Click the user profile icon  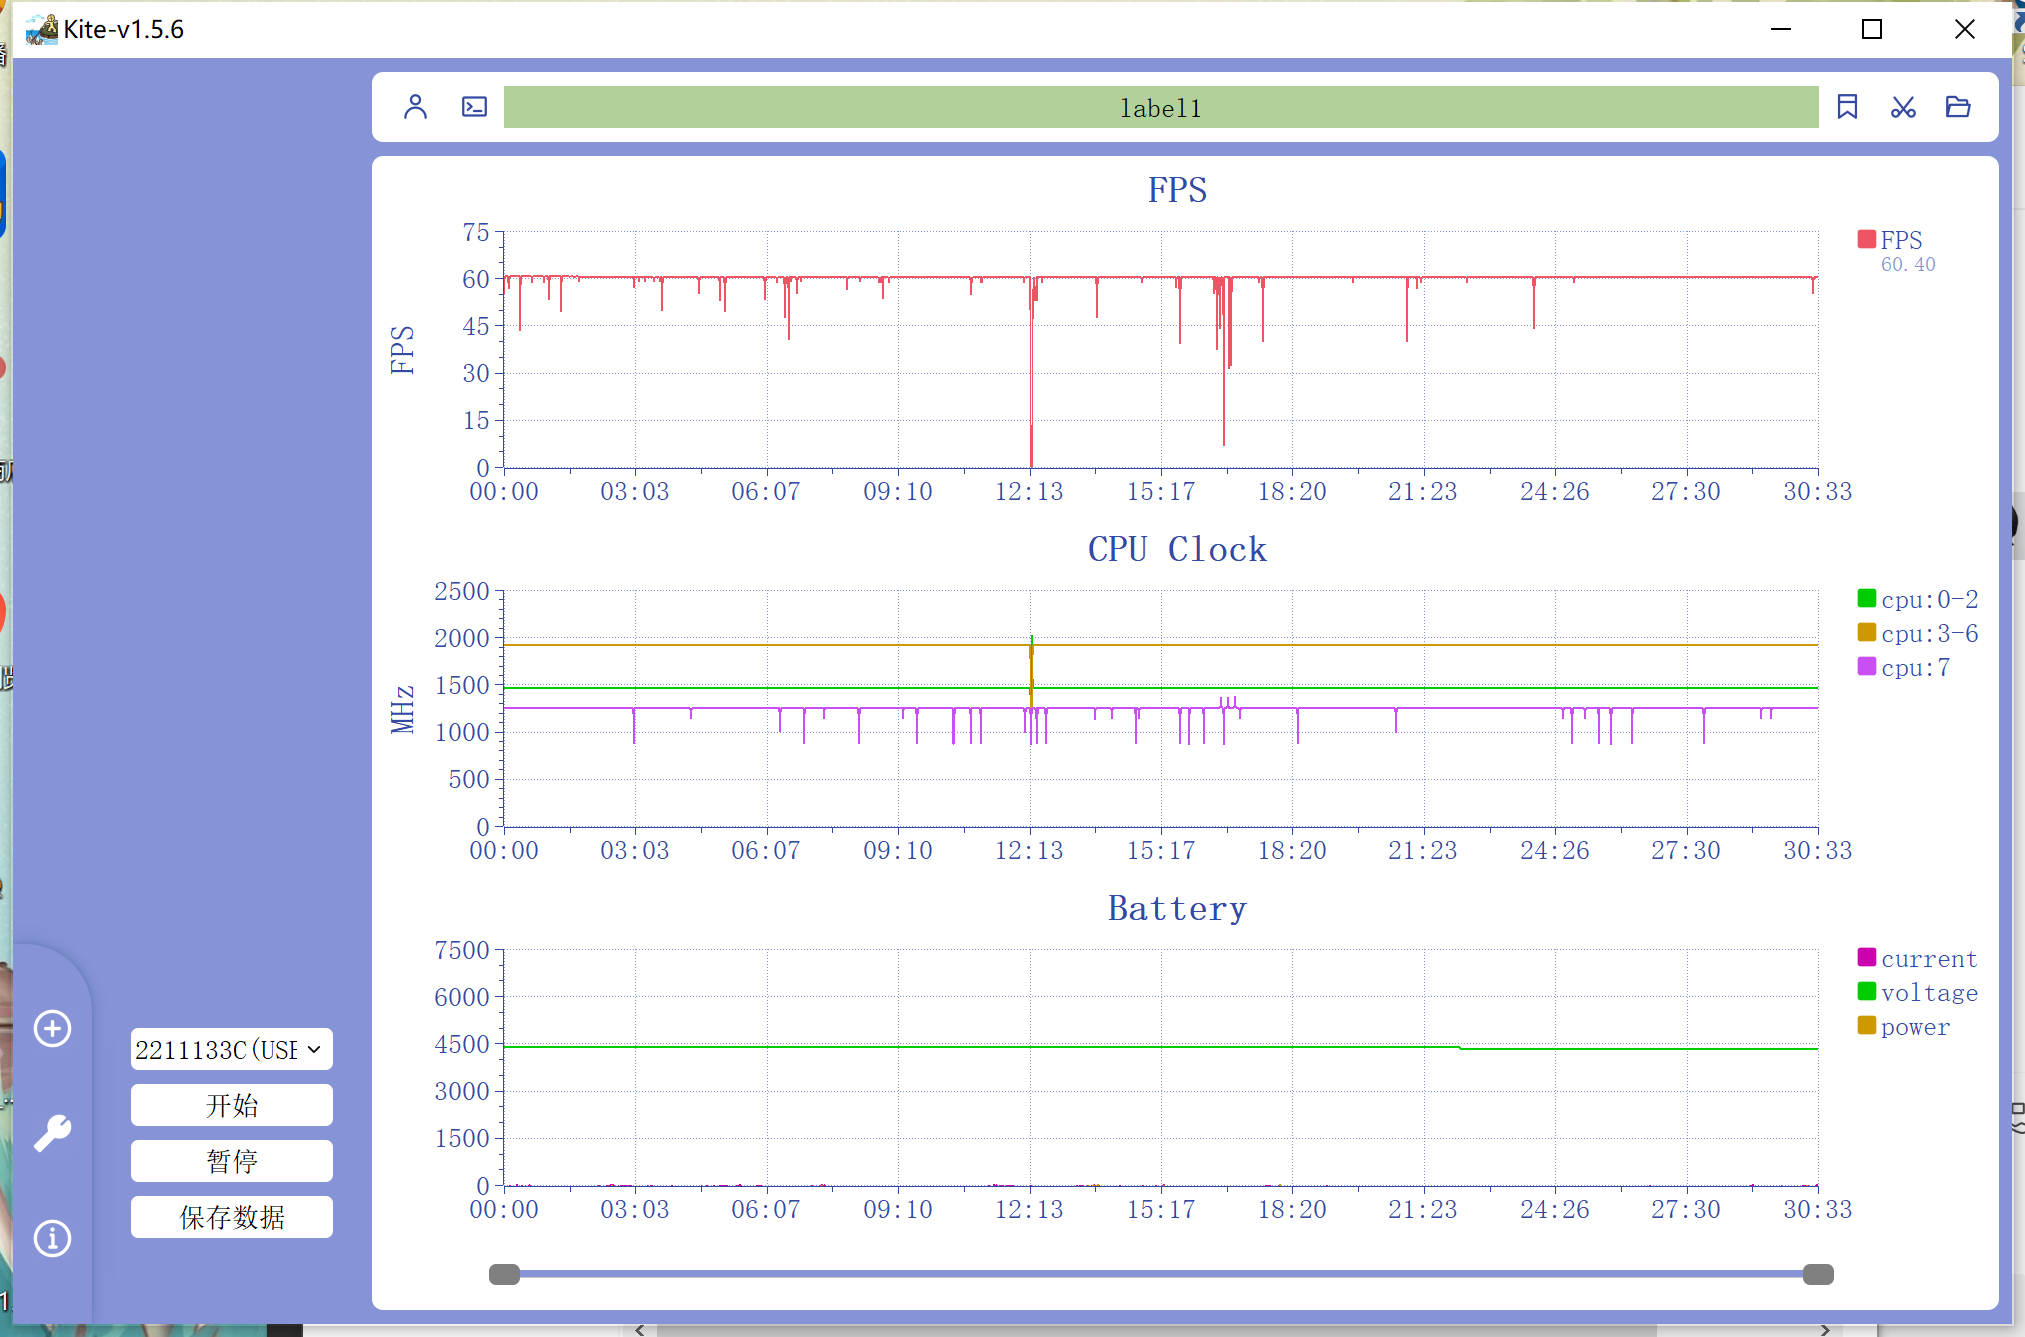click(x=415, y=107)
